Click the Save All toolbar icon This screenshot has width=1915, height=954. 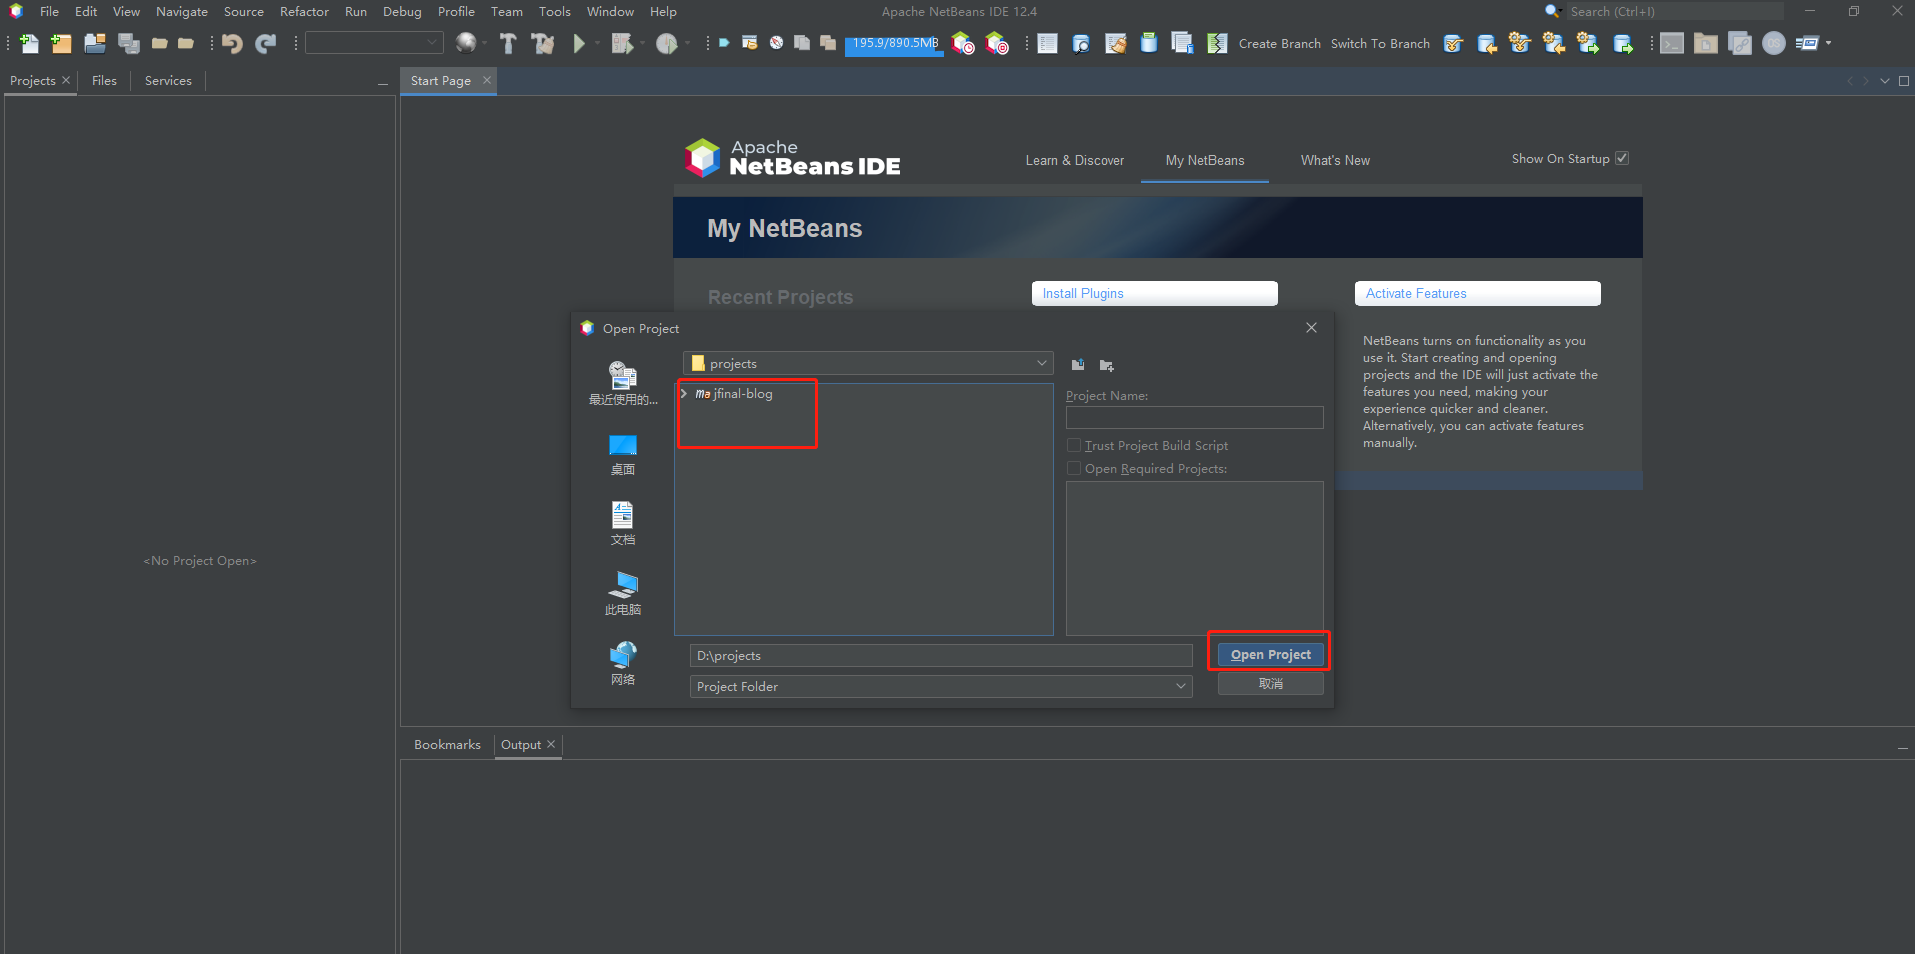pos(129,43)
